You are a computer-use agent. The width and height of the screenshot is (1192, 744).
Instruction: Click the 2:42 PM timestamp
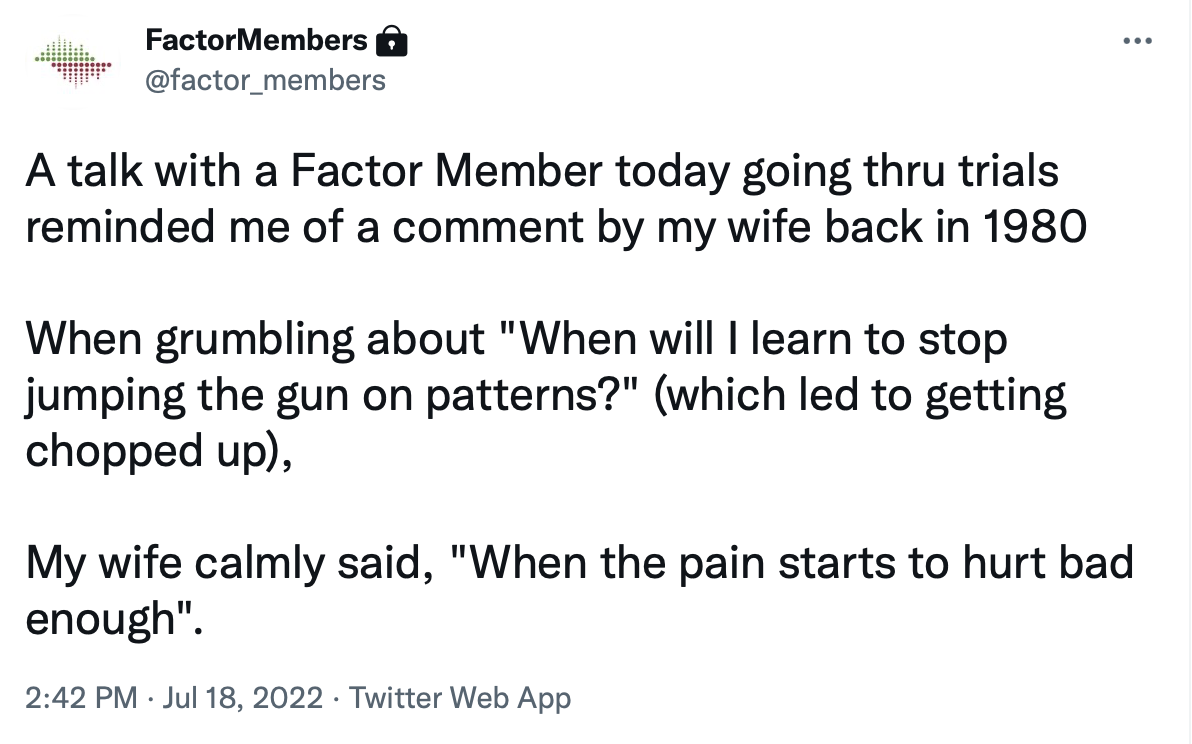pyautogui.click(x=81, y=698)
